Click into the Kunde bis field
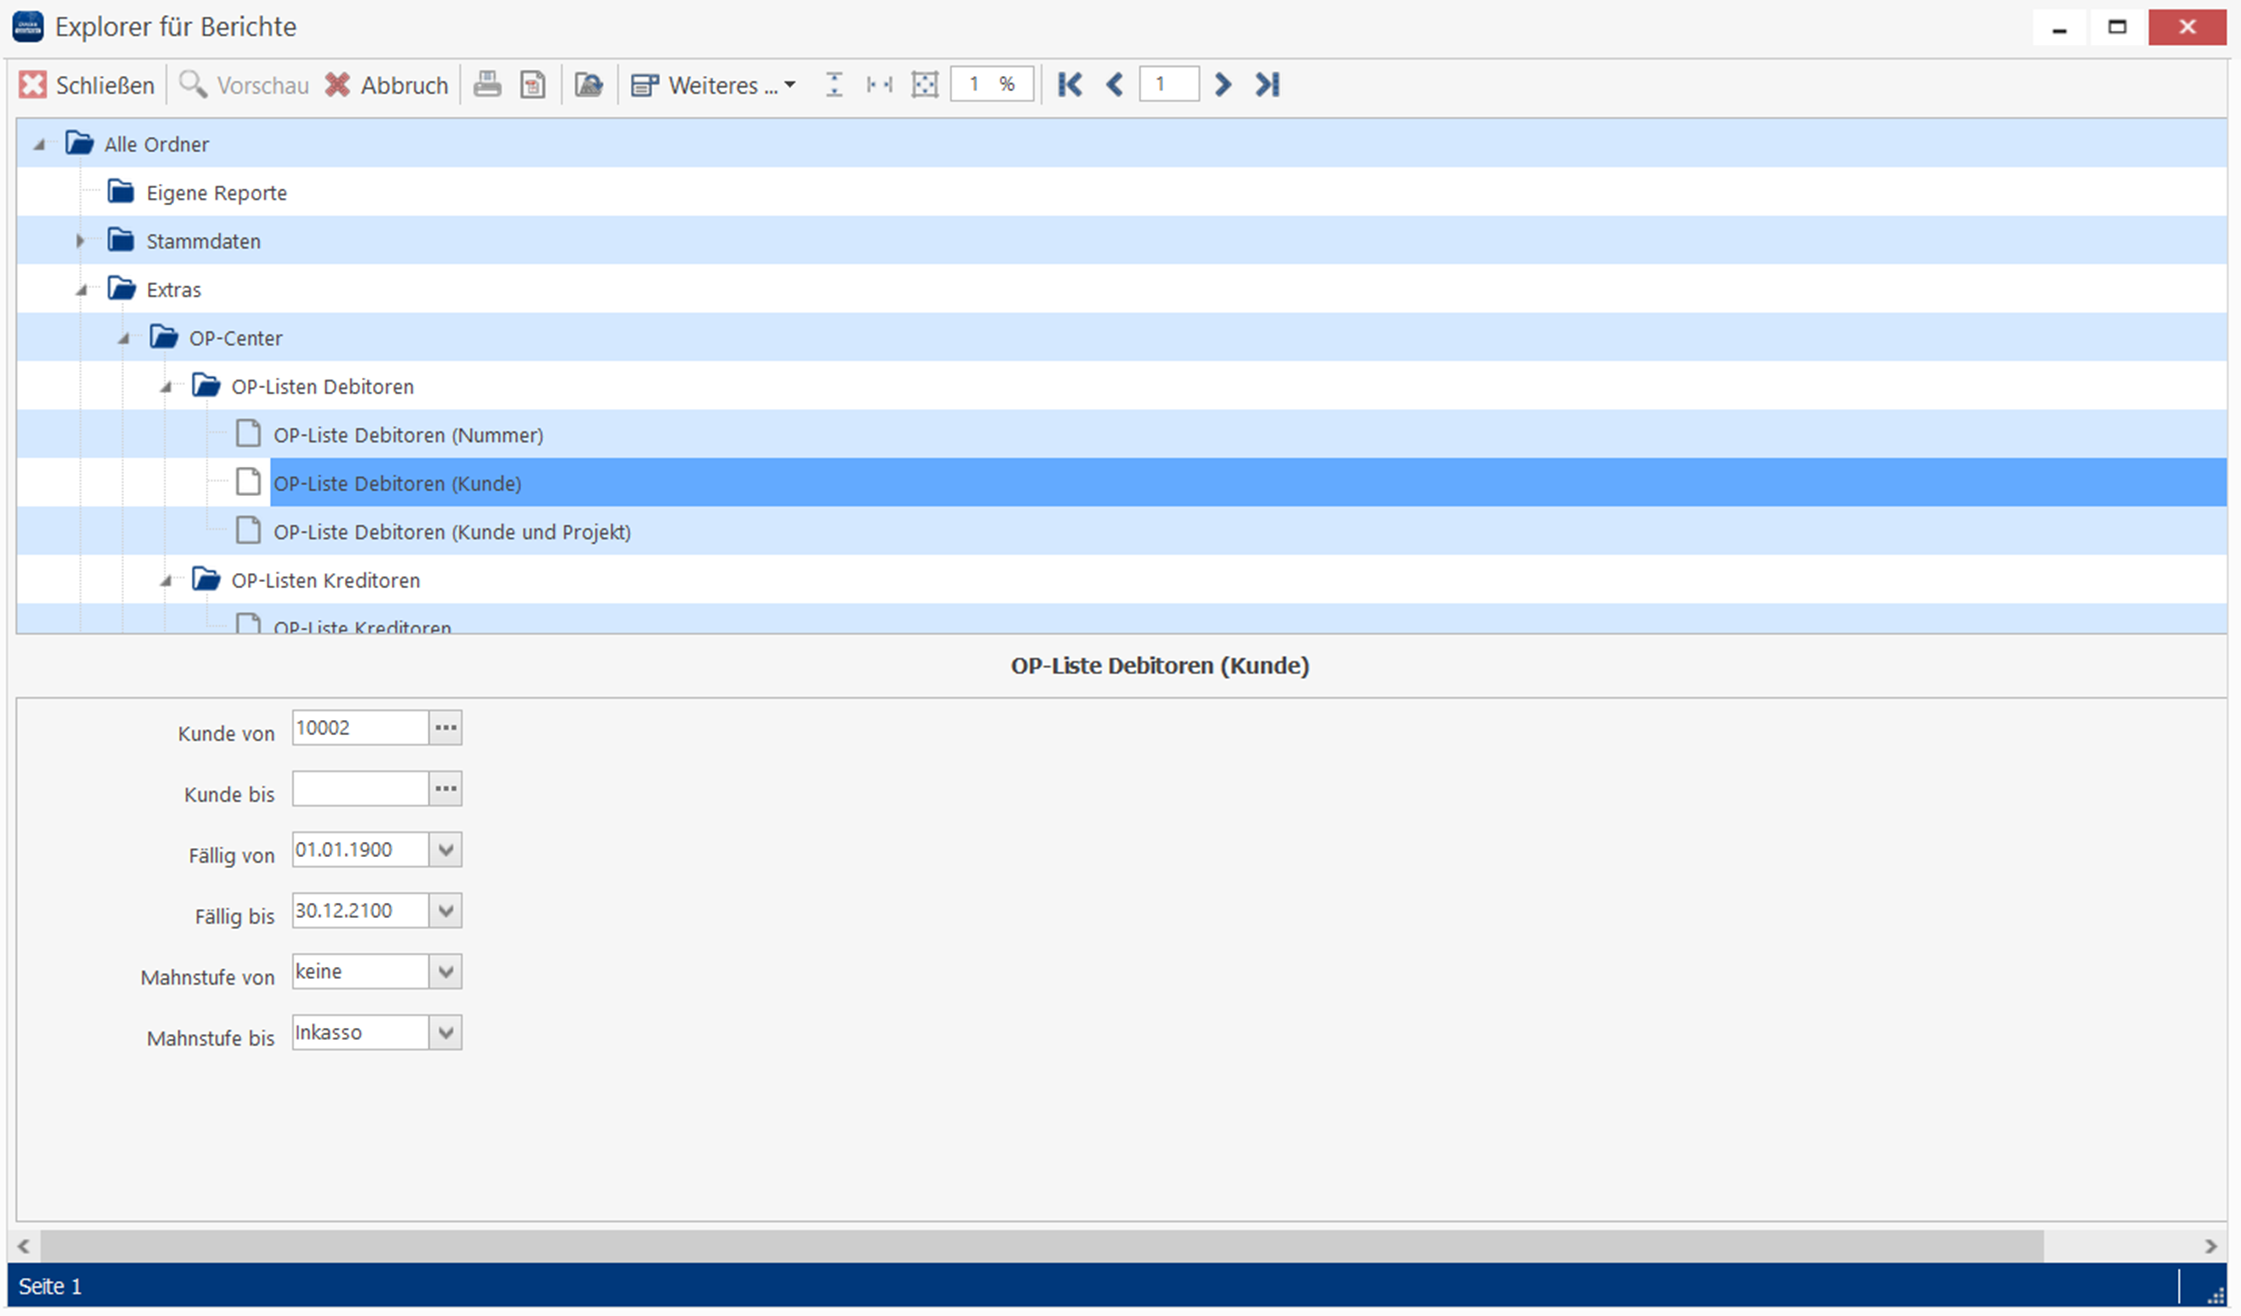This screenshot has height=1316, width=2241. tap(360, 789)
